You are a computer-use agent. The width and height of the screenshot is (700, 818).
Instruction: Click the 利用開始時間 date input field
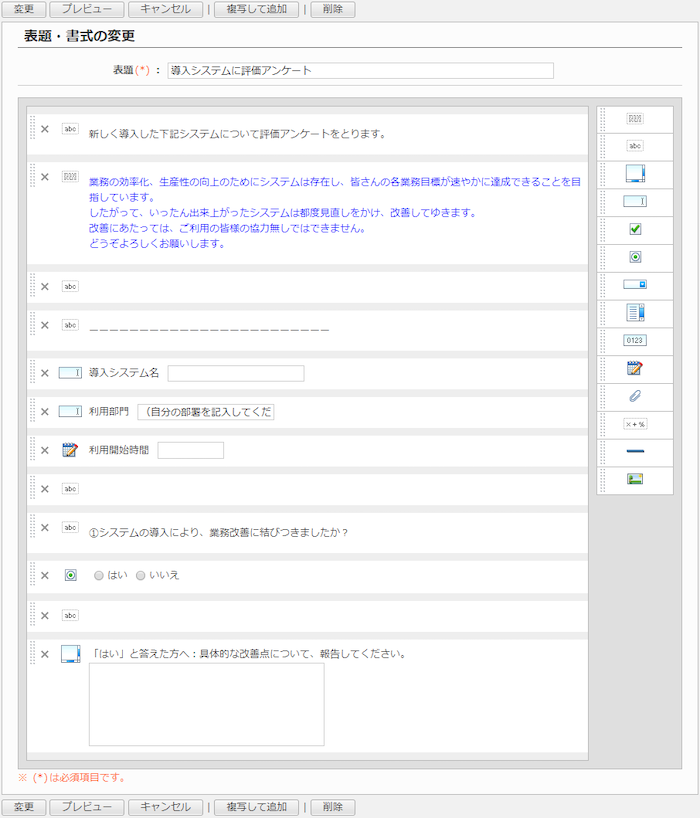(x=190, y=450)
